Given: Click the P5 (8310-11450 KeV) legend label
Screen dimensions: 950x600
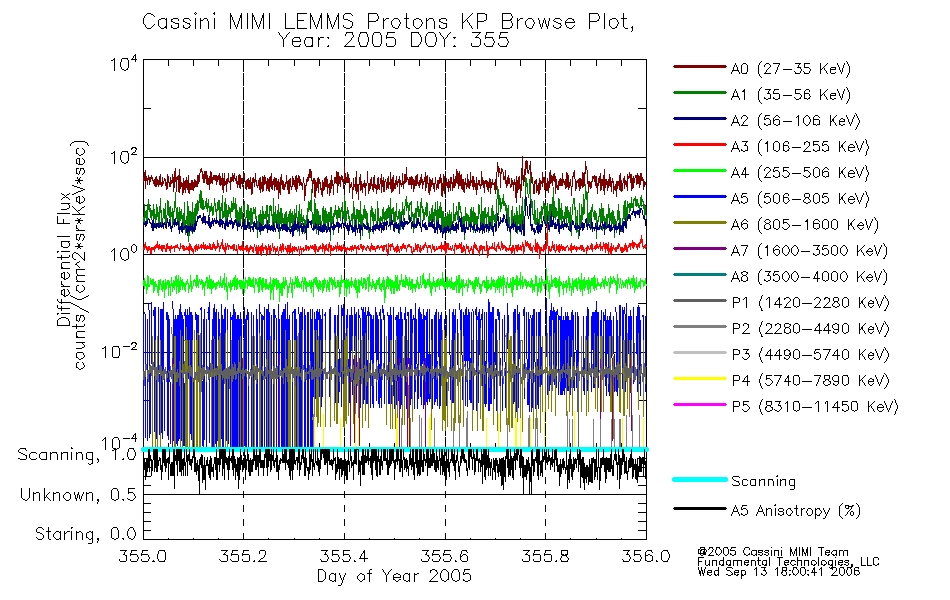Looking at the screenshot, I should point(815,407).
